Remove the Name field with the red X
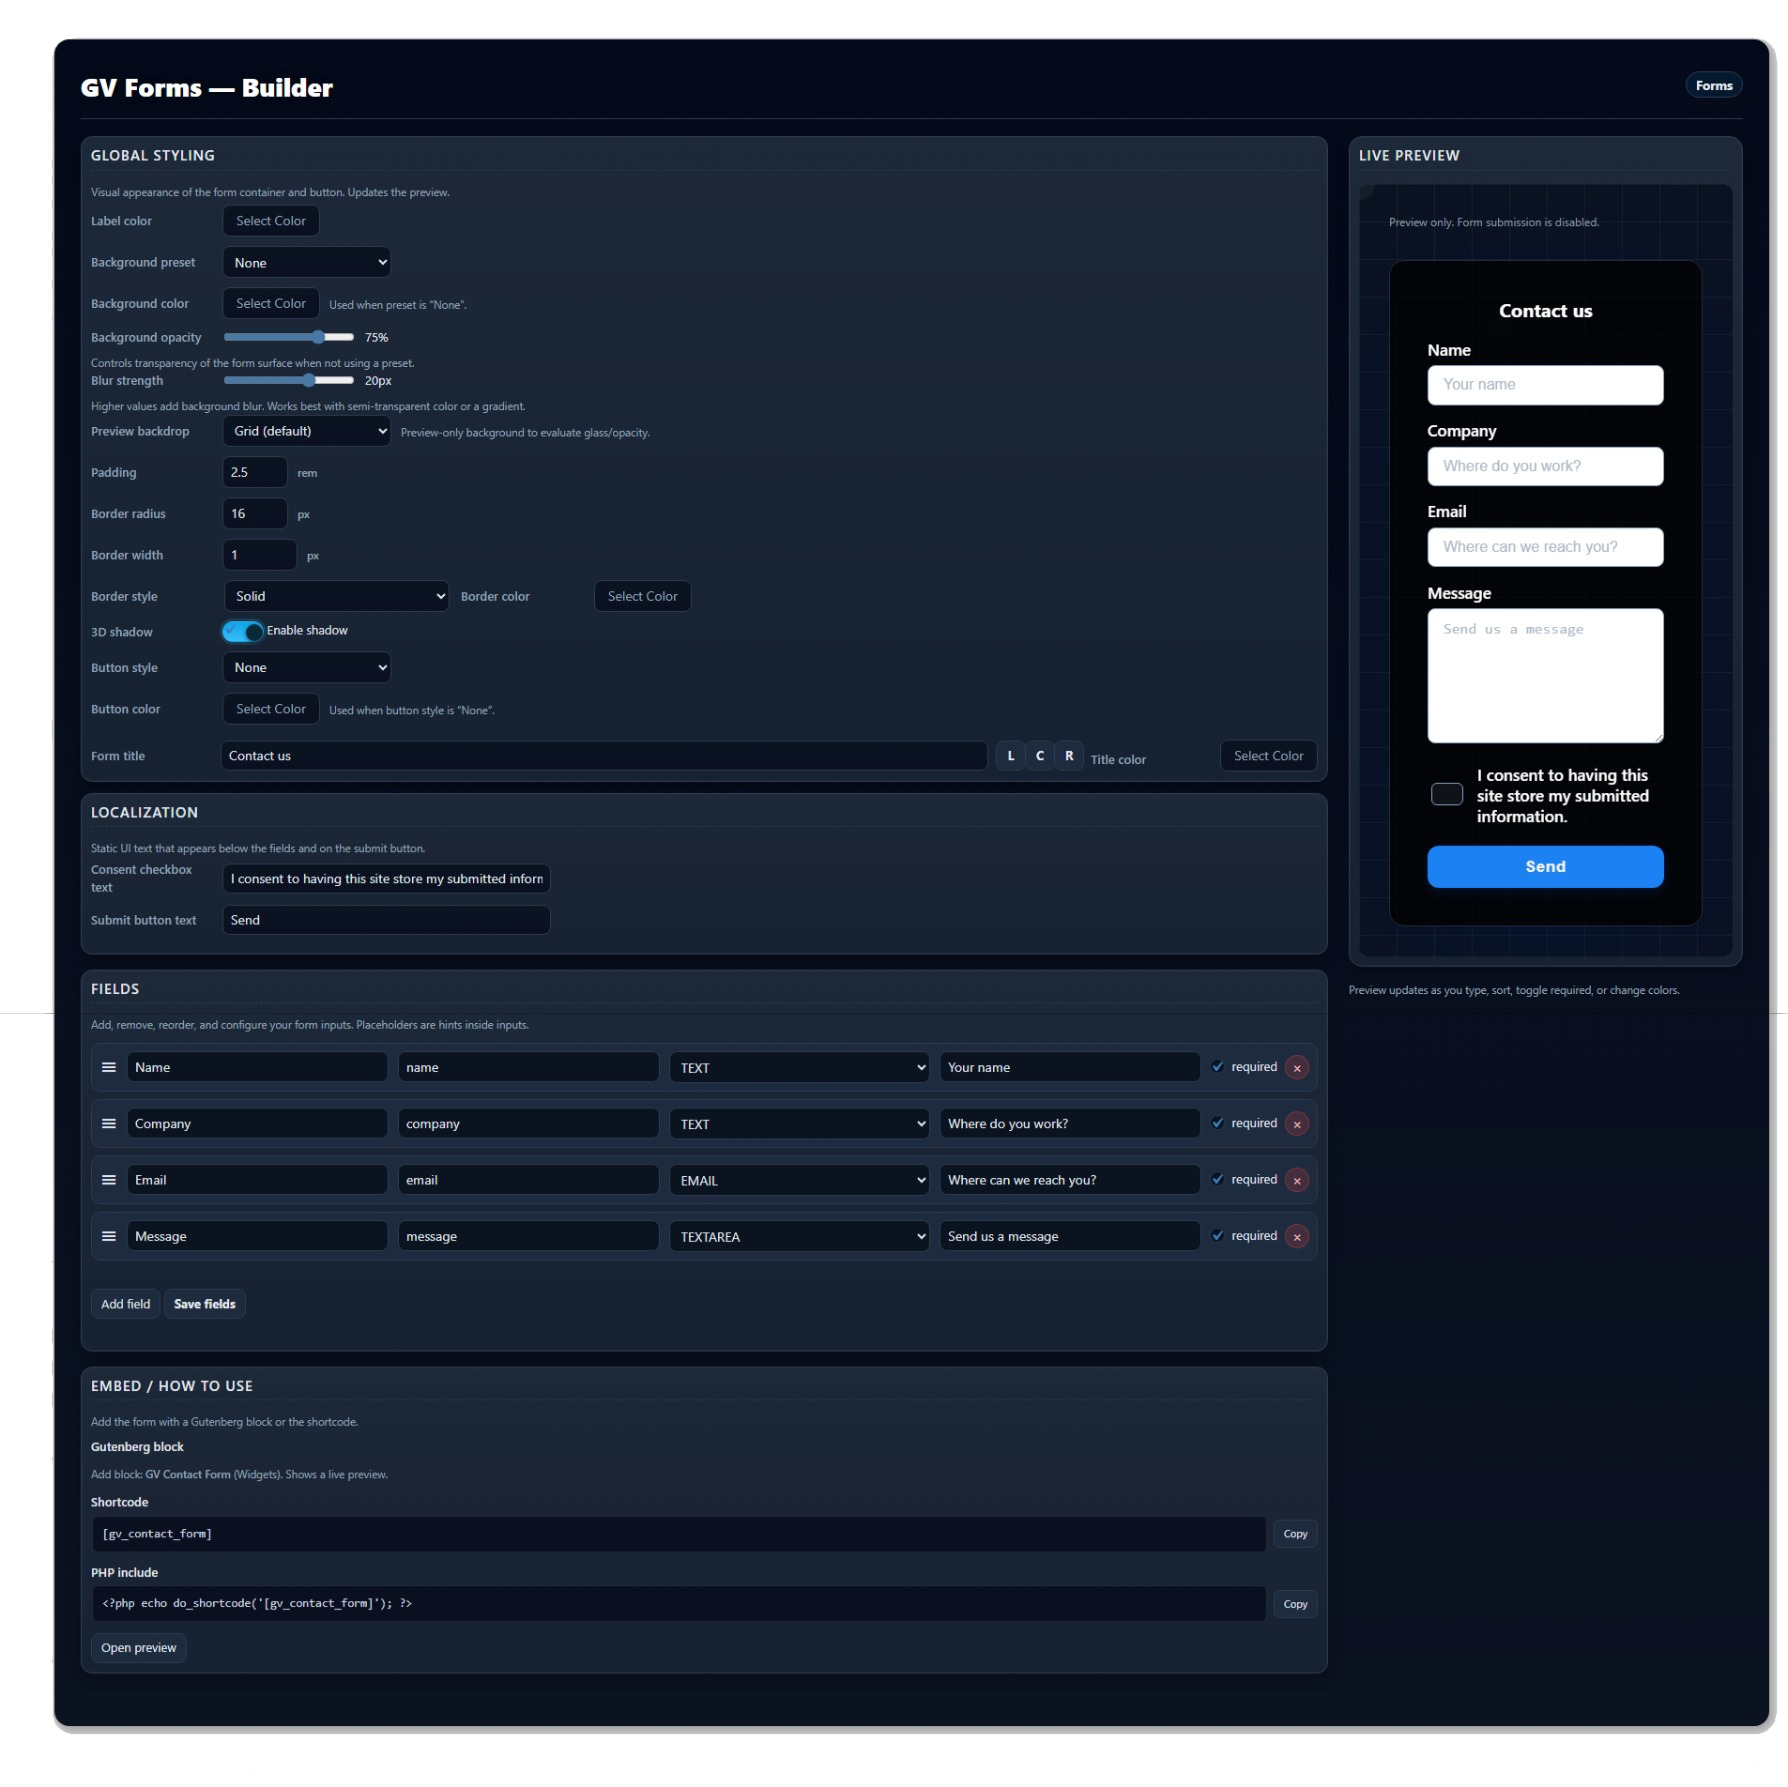1788x1787 pixels. click(1297, 1068)
